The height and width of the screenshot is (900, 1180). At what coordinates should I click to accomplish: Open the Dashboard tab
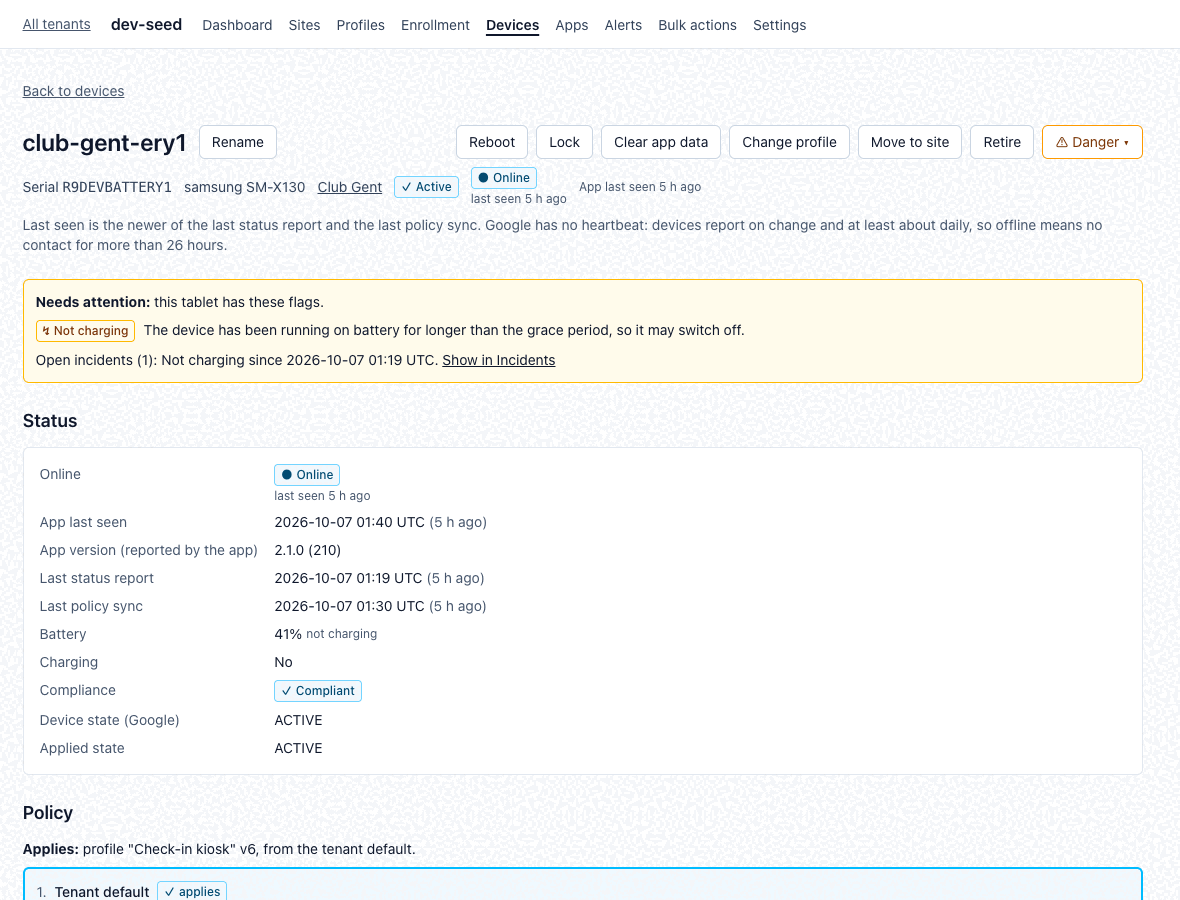237,26
